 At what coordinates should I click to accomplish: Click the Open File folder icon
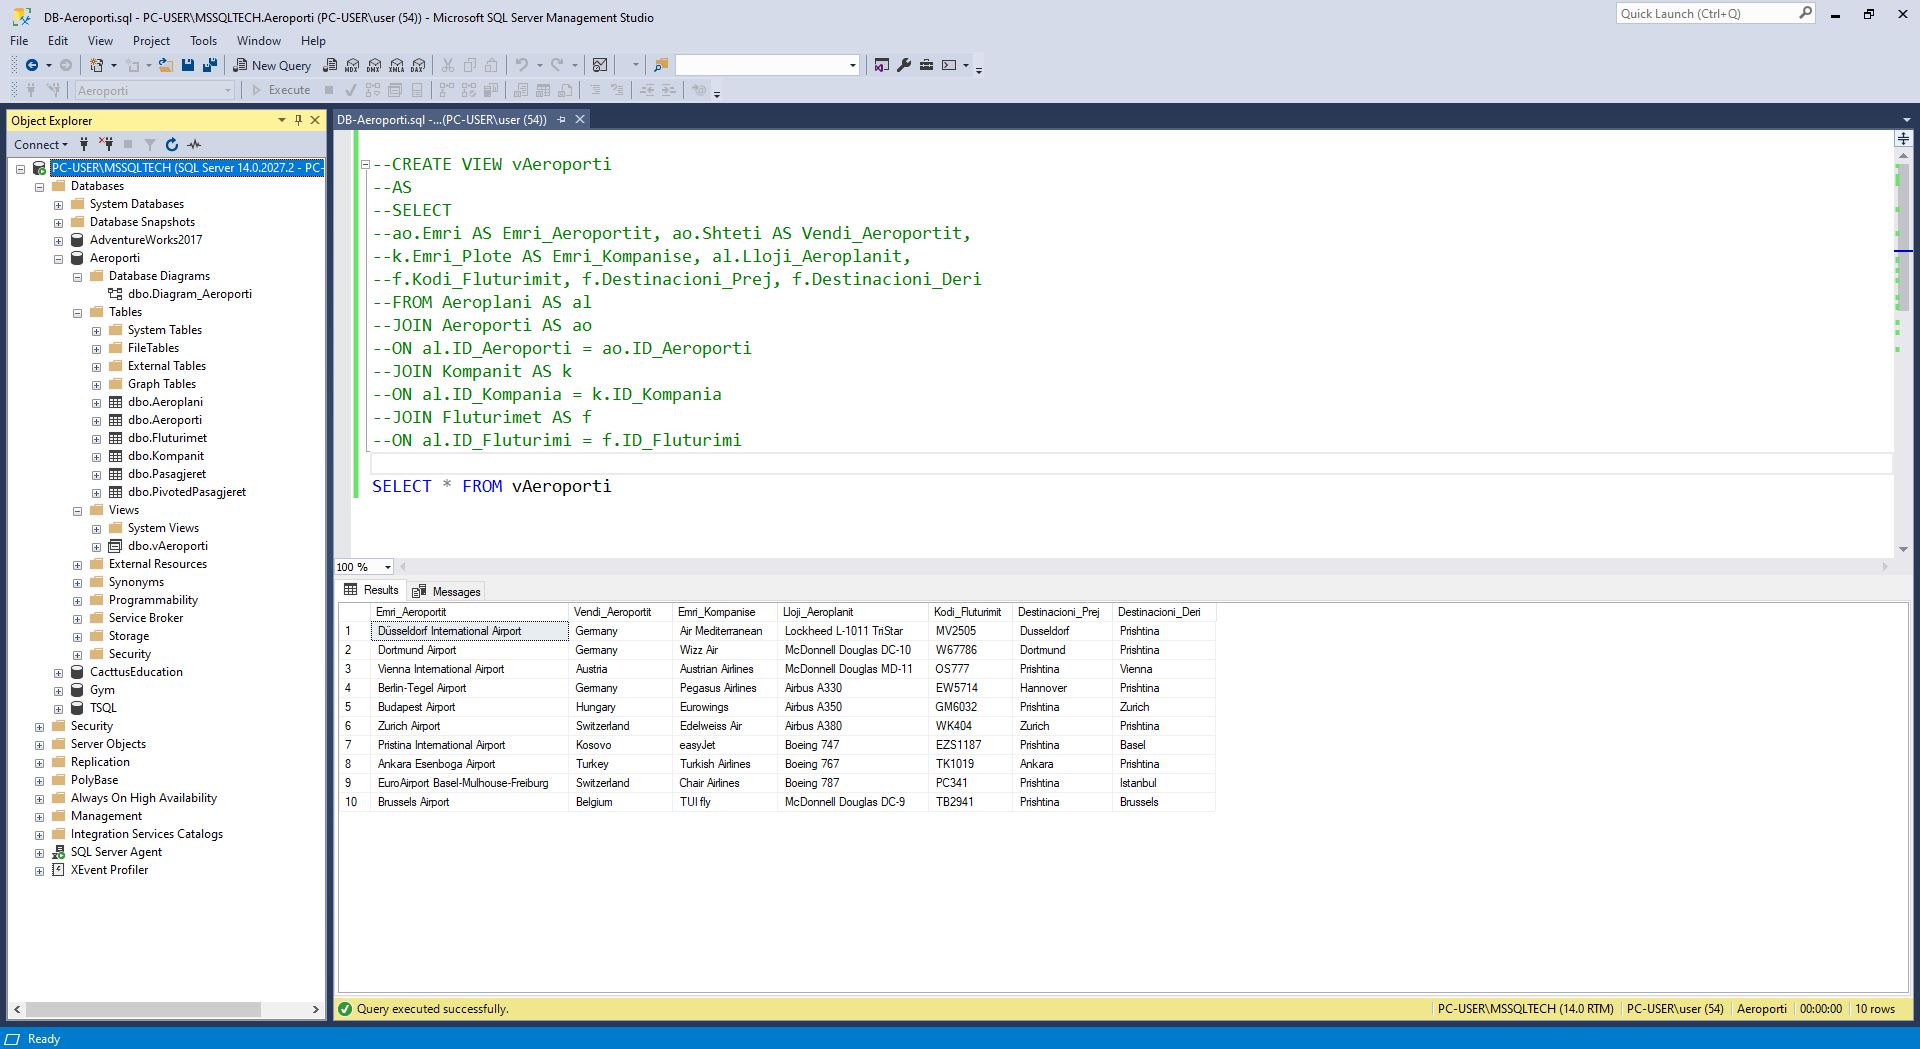coord(166,65)
